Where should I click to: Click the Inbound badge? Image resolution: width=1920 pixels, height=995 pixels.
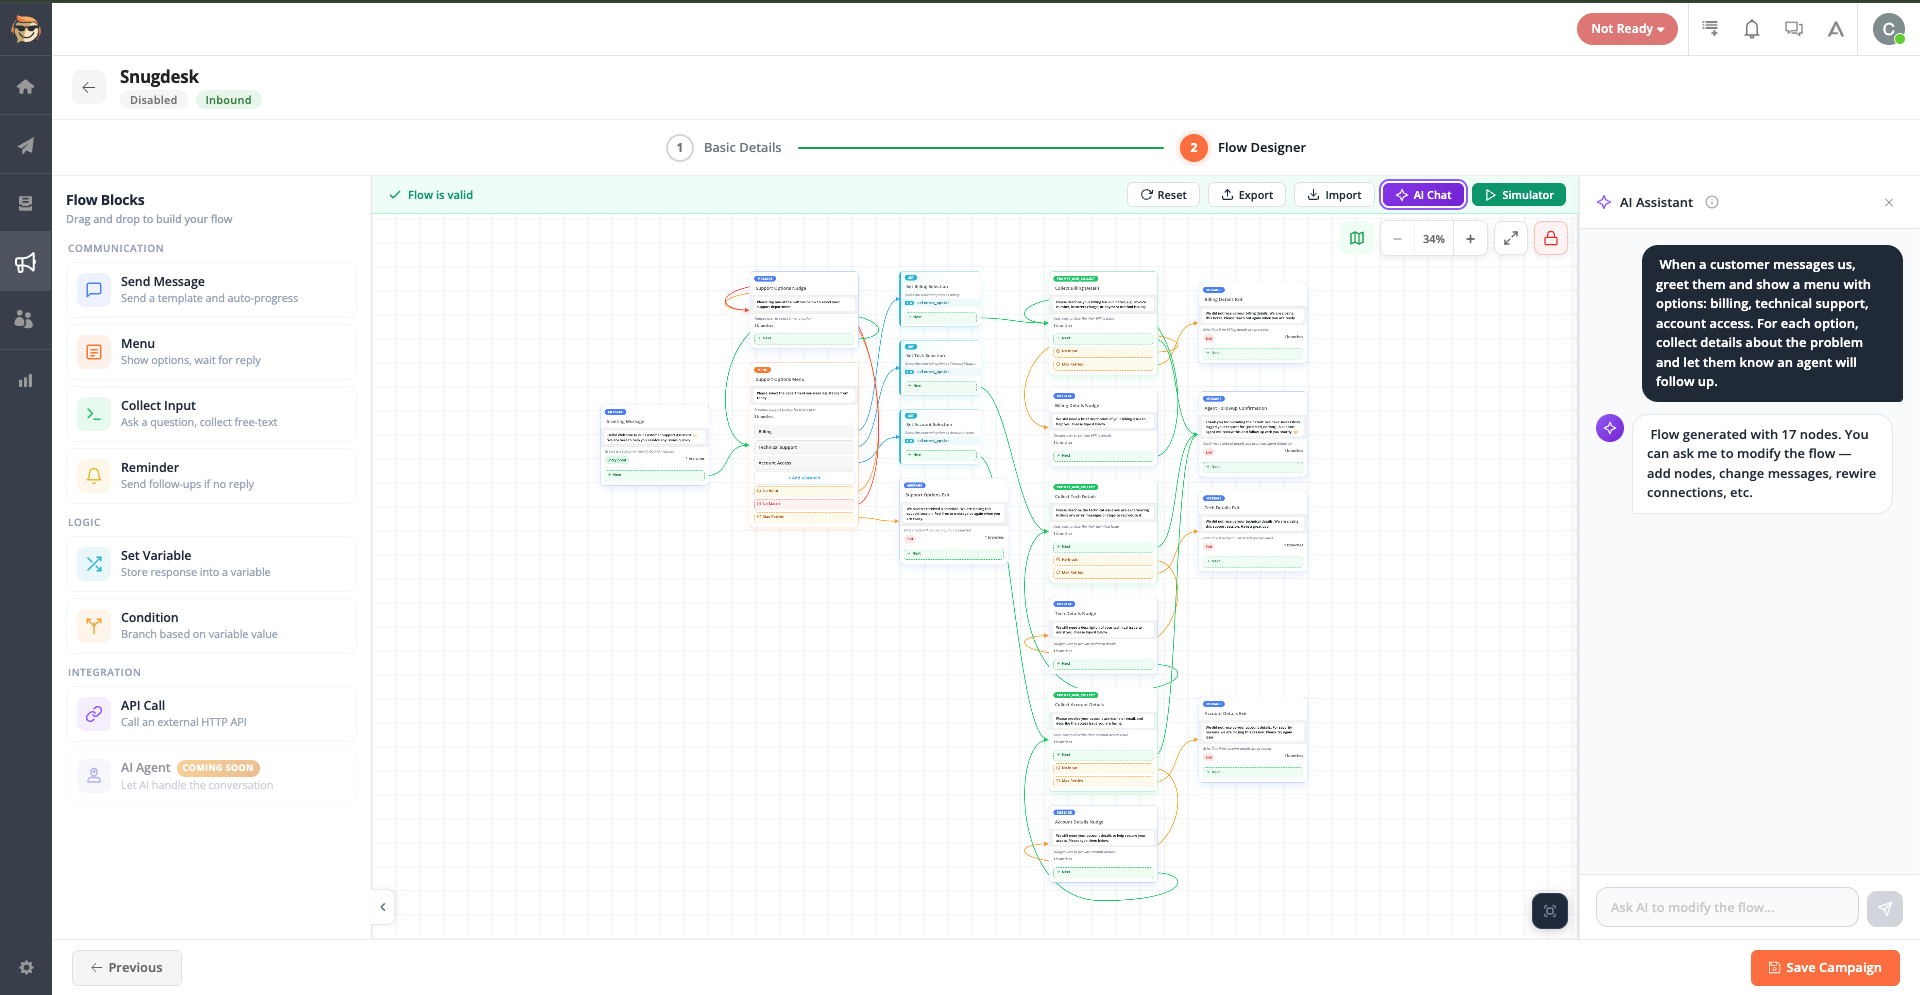click(228, 100)
